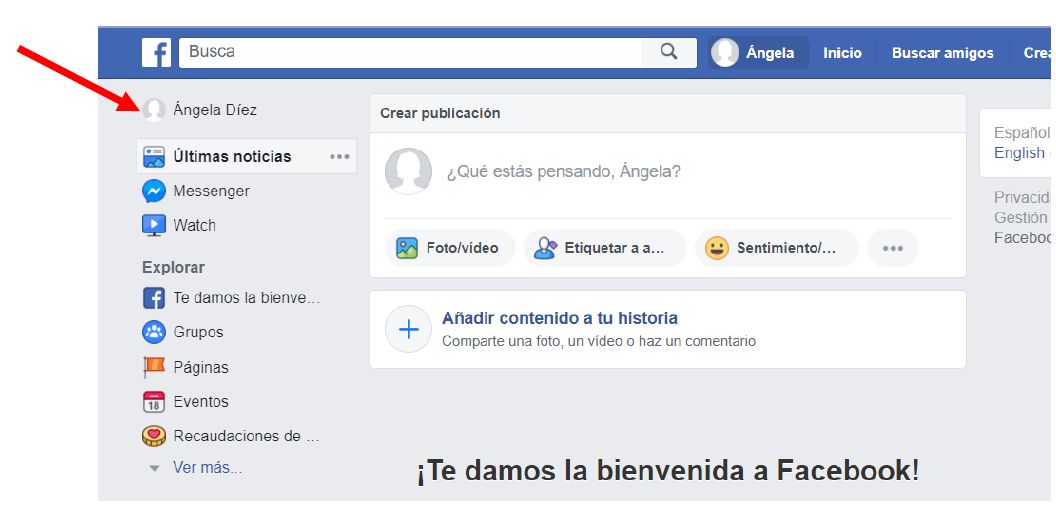The width and height of the screenshot is (1056, 507).
Task: Open more composer options ellipsis button
Action: [x=893, y=248]
